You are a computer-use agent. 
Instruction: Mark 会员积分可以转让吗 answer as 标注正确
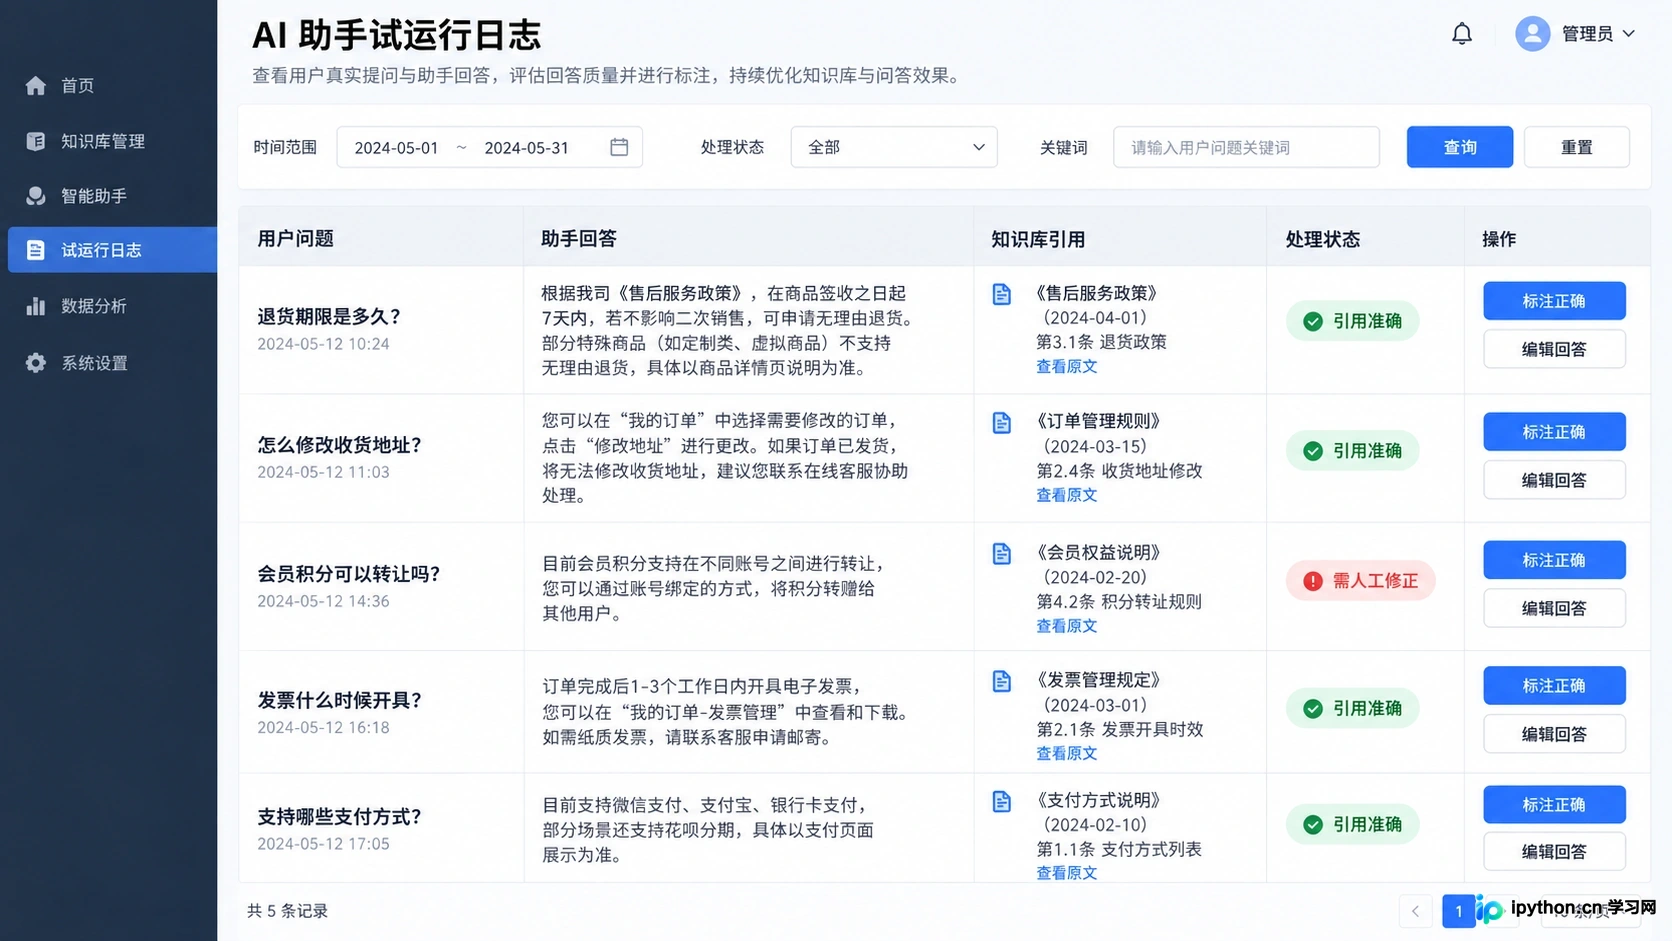(x=1554, y=560)
